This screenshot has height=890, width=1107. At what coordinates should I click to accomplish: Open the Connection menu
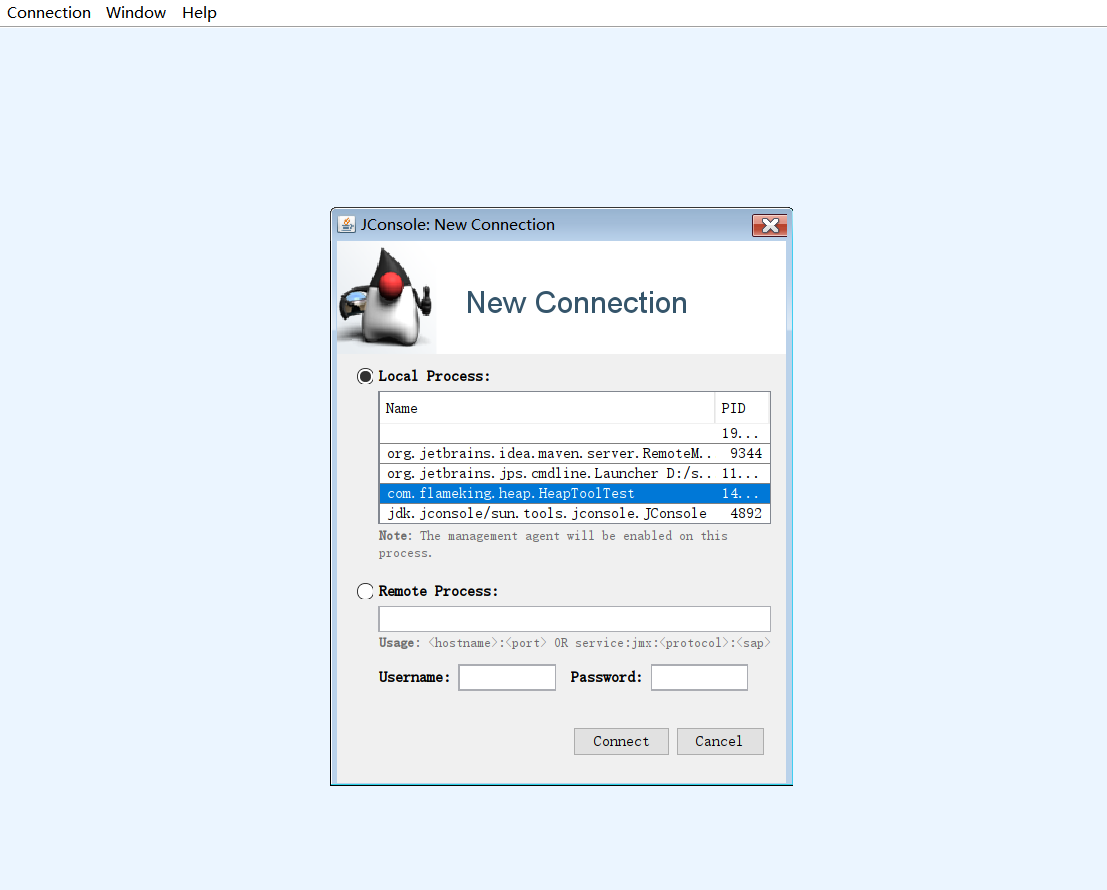49,13
